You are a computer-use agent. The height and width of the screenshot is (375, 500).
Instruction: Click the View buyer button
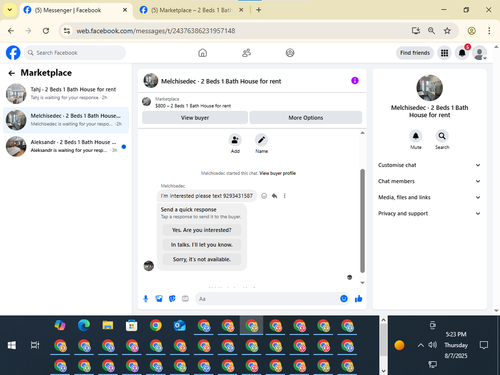[195, 118]
